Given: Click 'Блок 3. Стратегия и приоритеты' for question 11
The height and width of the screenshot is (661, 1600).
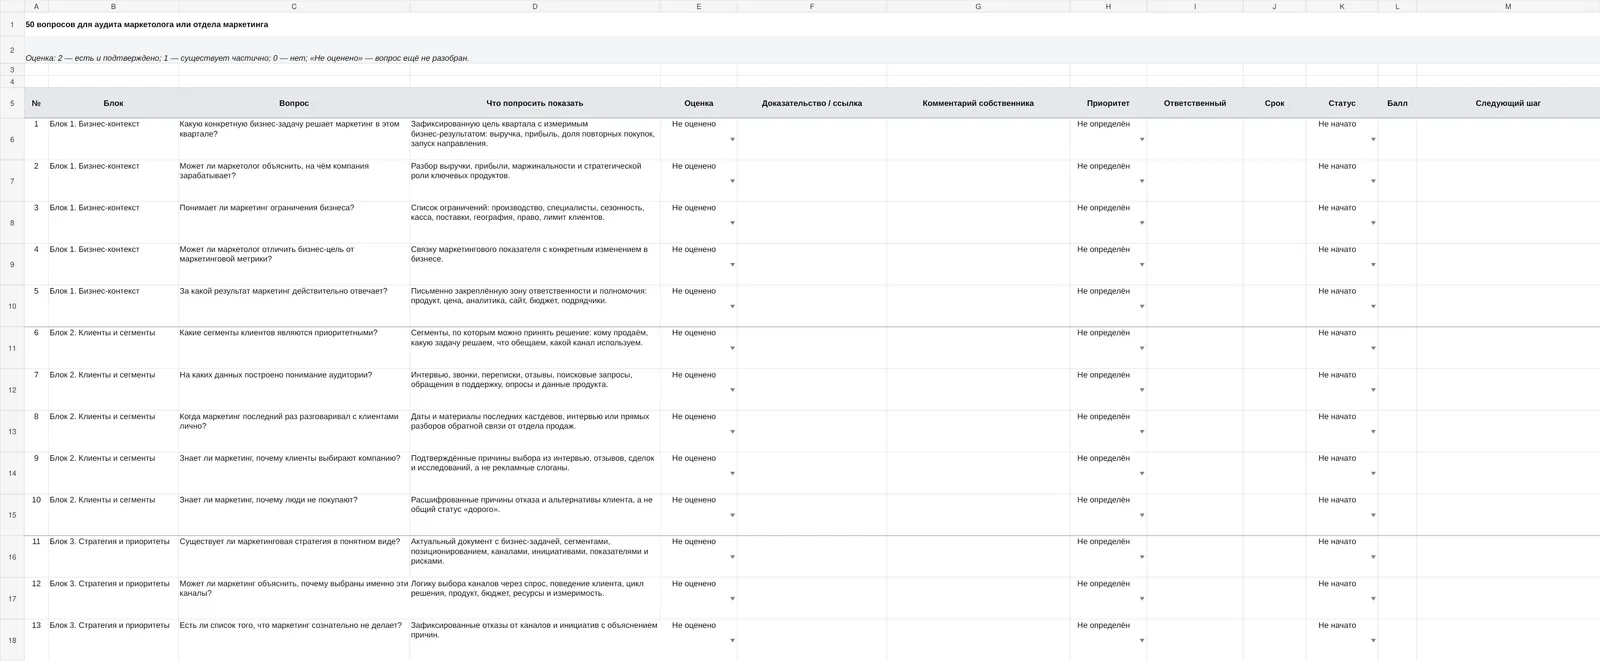Looking at the screenshot, I should click(110, 542).
